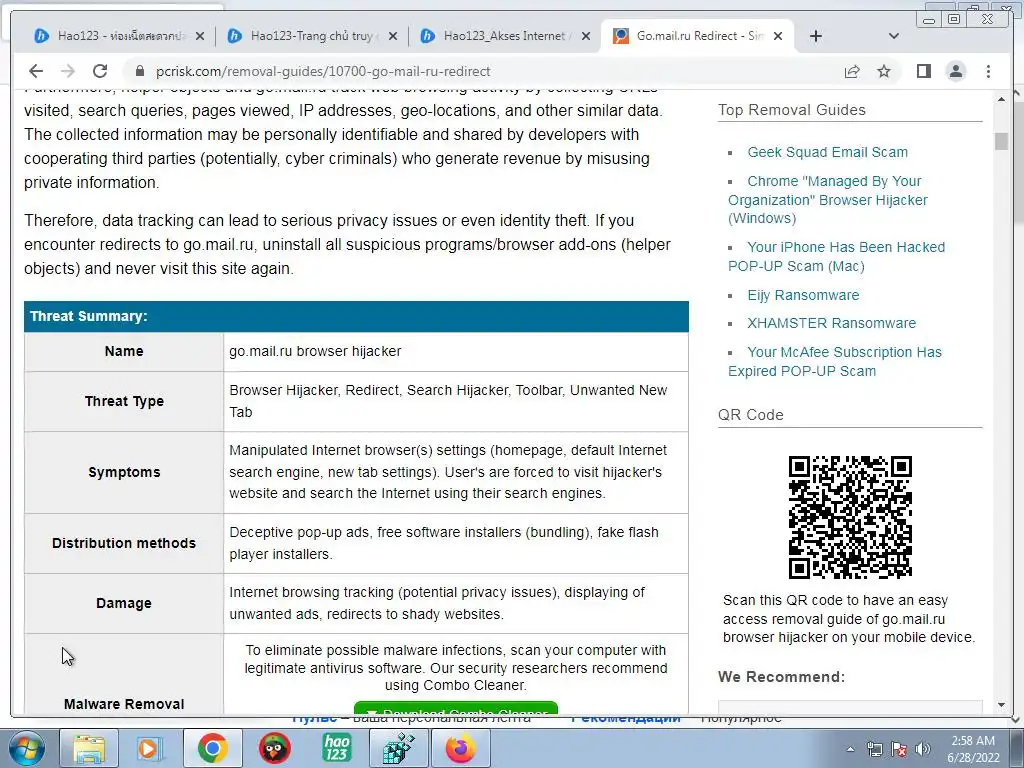Select the Threat Type label cell

click(x=124, y=402)
